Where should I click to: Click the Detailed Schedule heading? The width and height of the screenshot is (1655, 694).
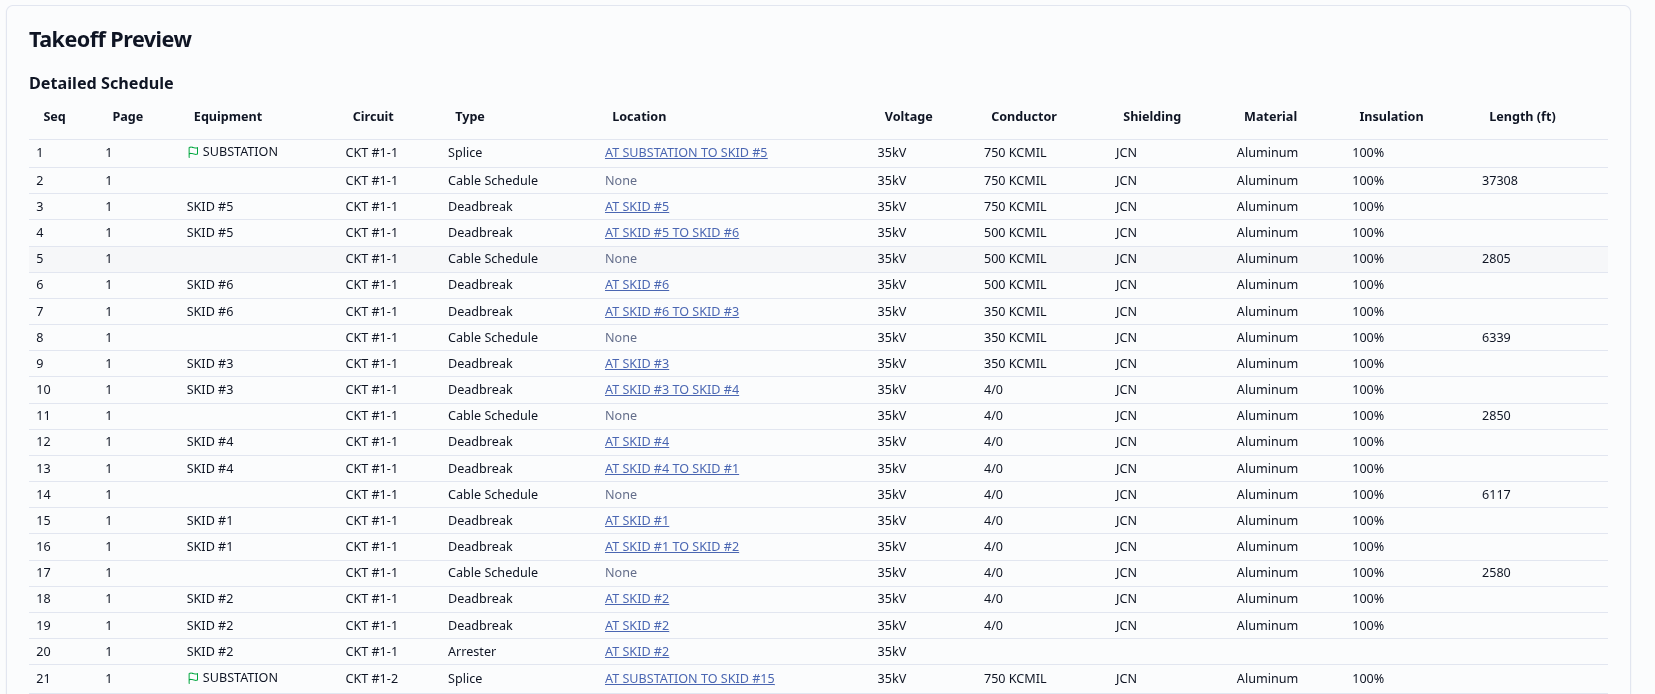pyautogui.click(x=101, y=83)
